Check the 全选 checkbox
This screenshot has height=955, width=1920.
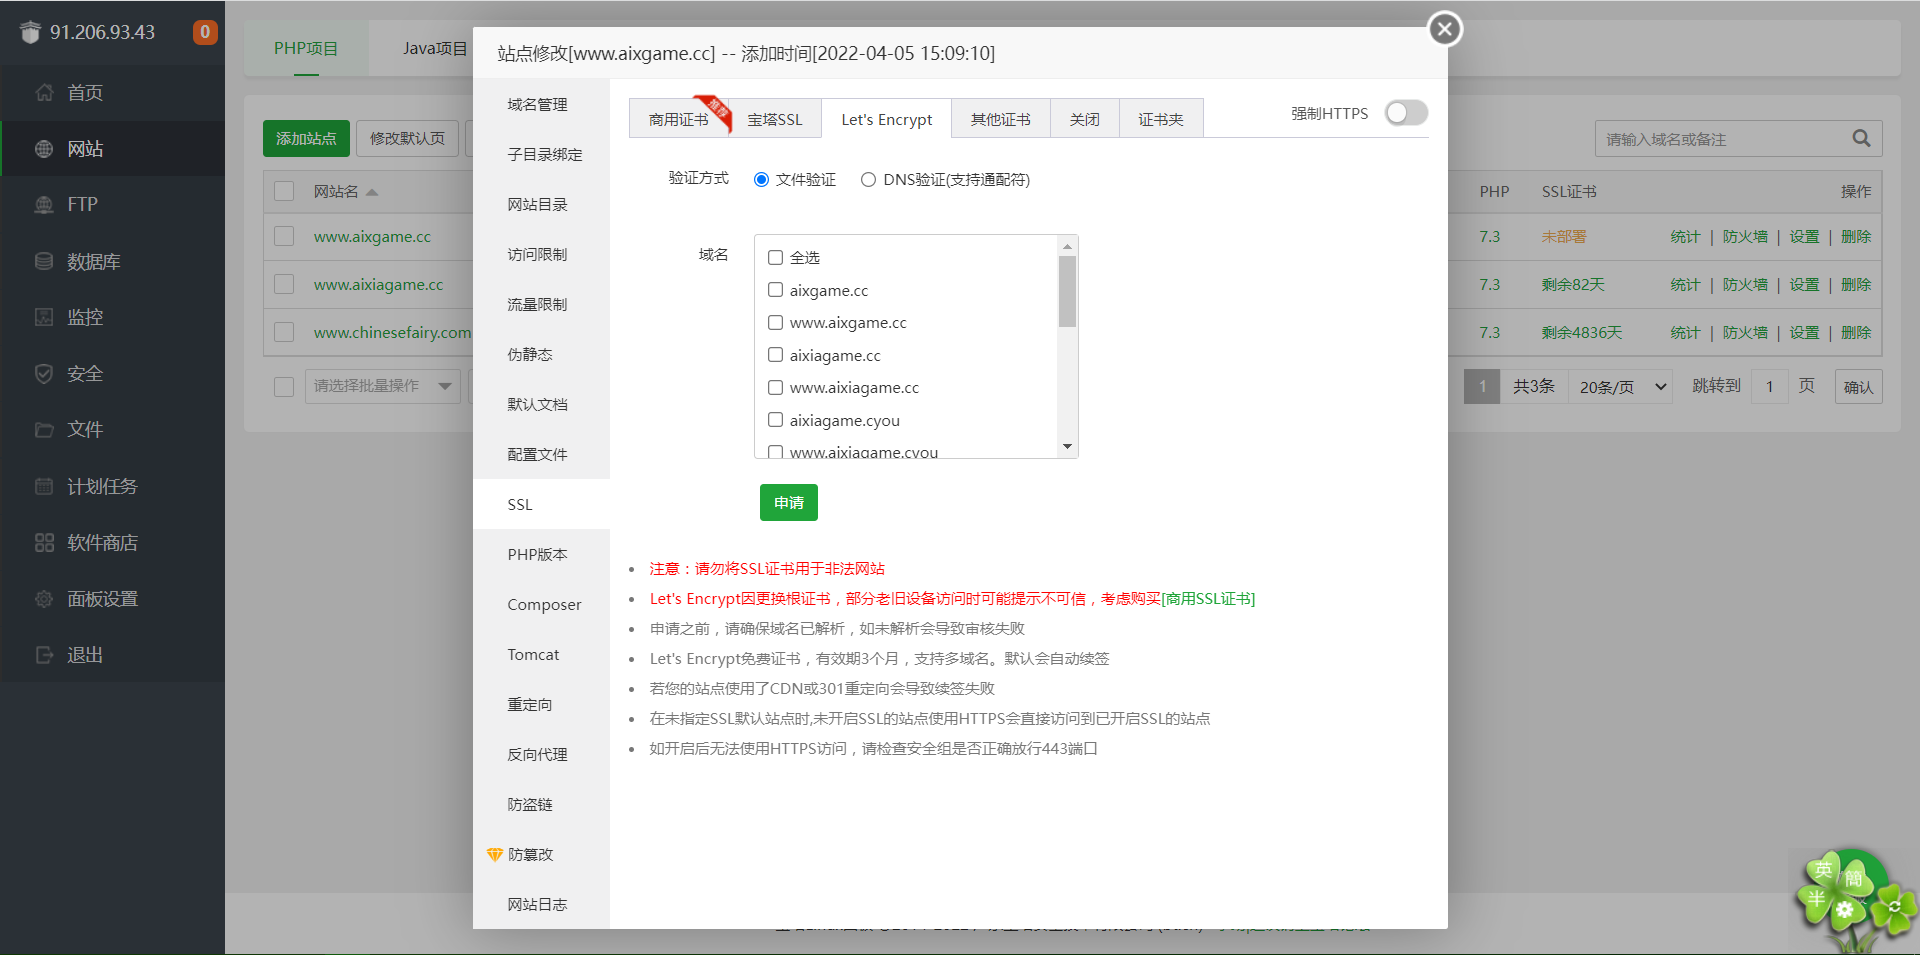[x=775, y=257]
